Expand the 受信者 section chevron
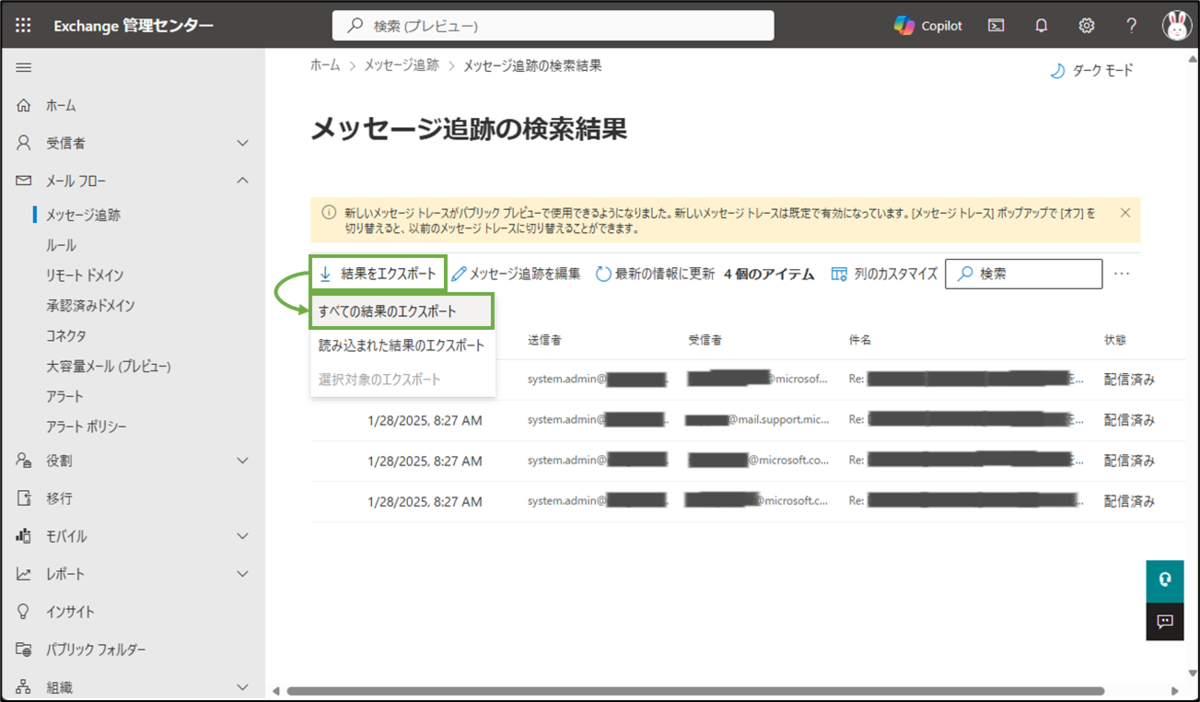Viewport: 1200px width, 702px height. (242, 143)
